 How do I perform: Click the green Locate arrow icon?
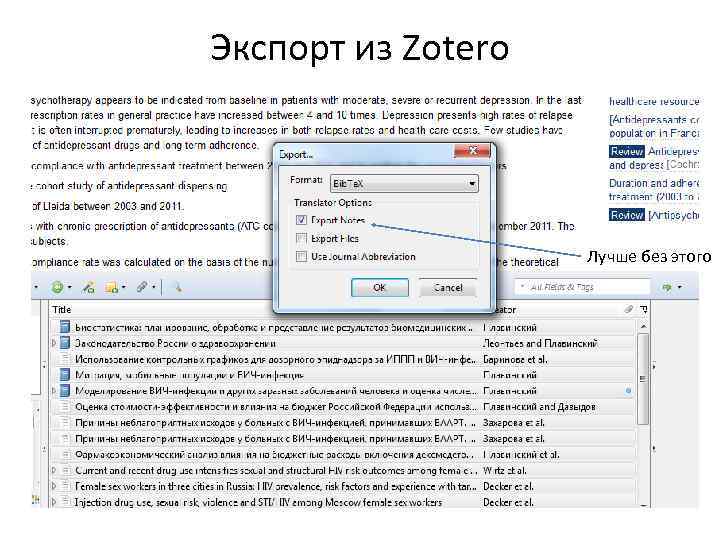coord(667,287)
